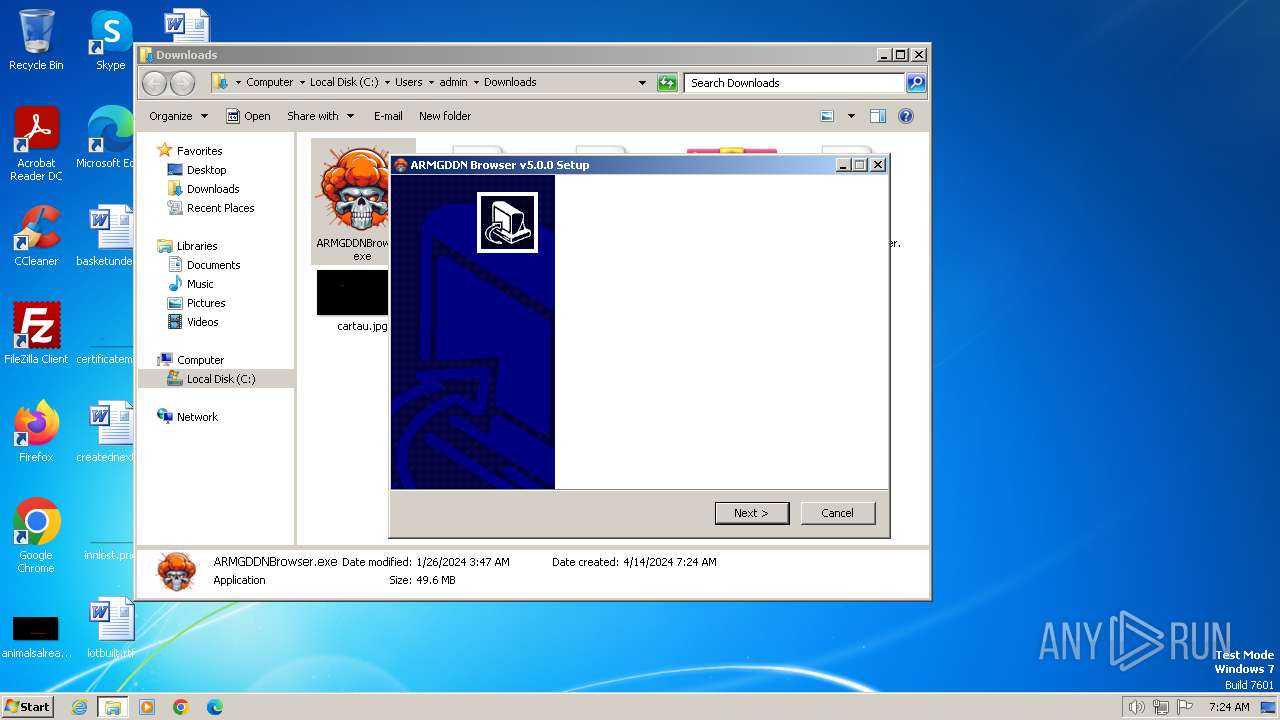Open the Start menu
The height and width of the screenshot is (720, 1280).
tap(27, 706)
